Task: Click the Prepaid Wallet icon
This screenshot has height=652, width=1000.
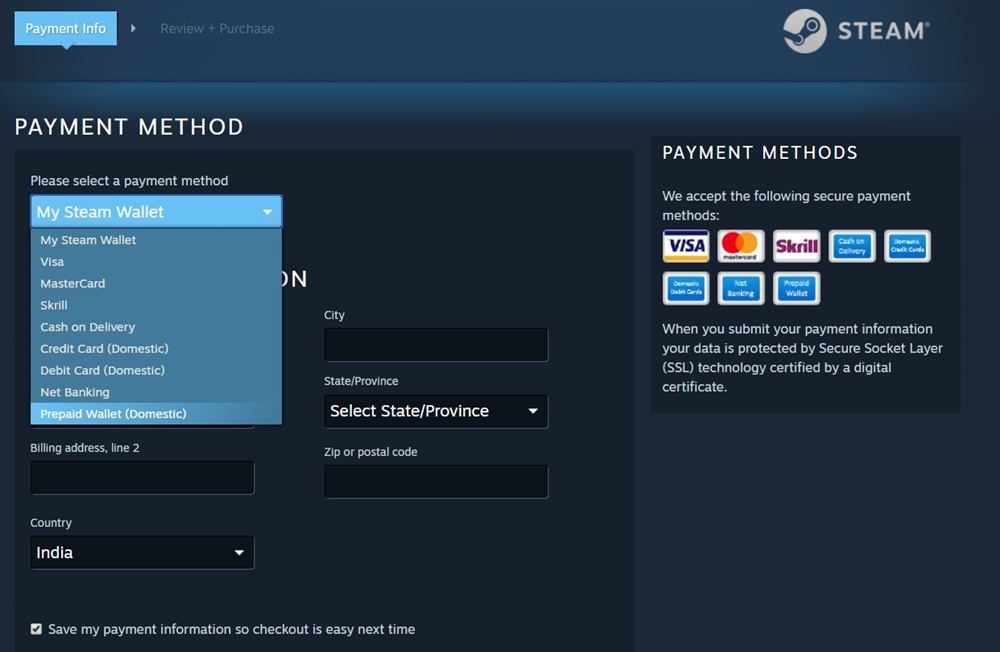Action: tap(796, 288)
